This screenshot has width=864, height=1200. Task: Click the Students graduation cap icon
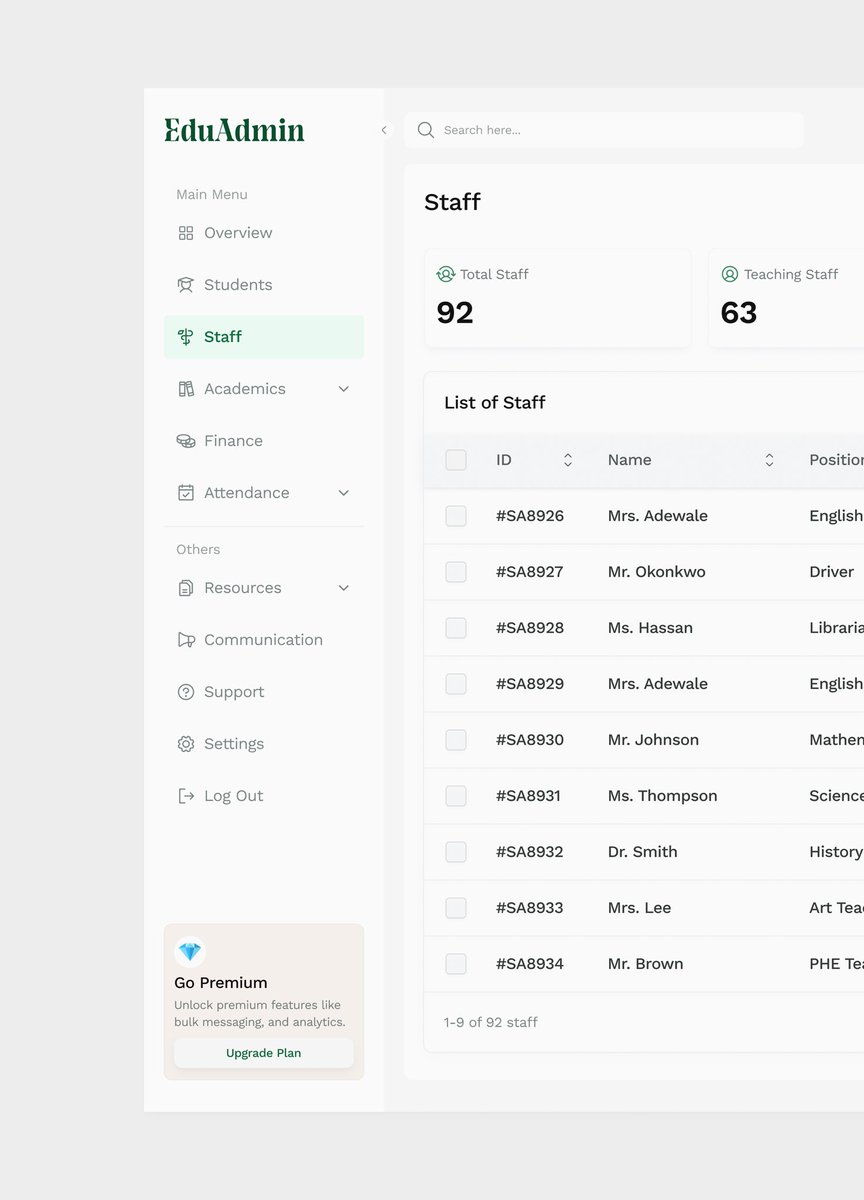click(186, 285)
